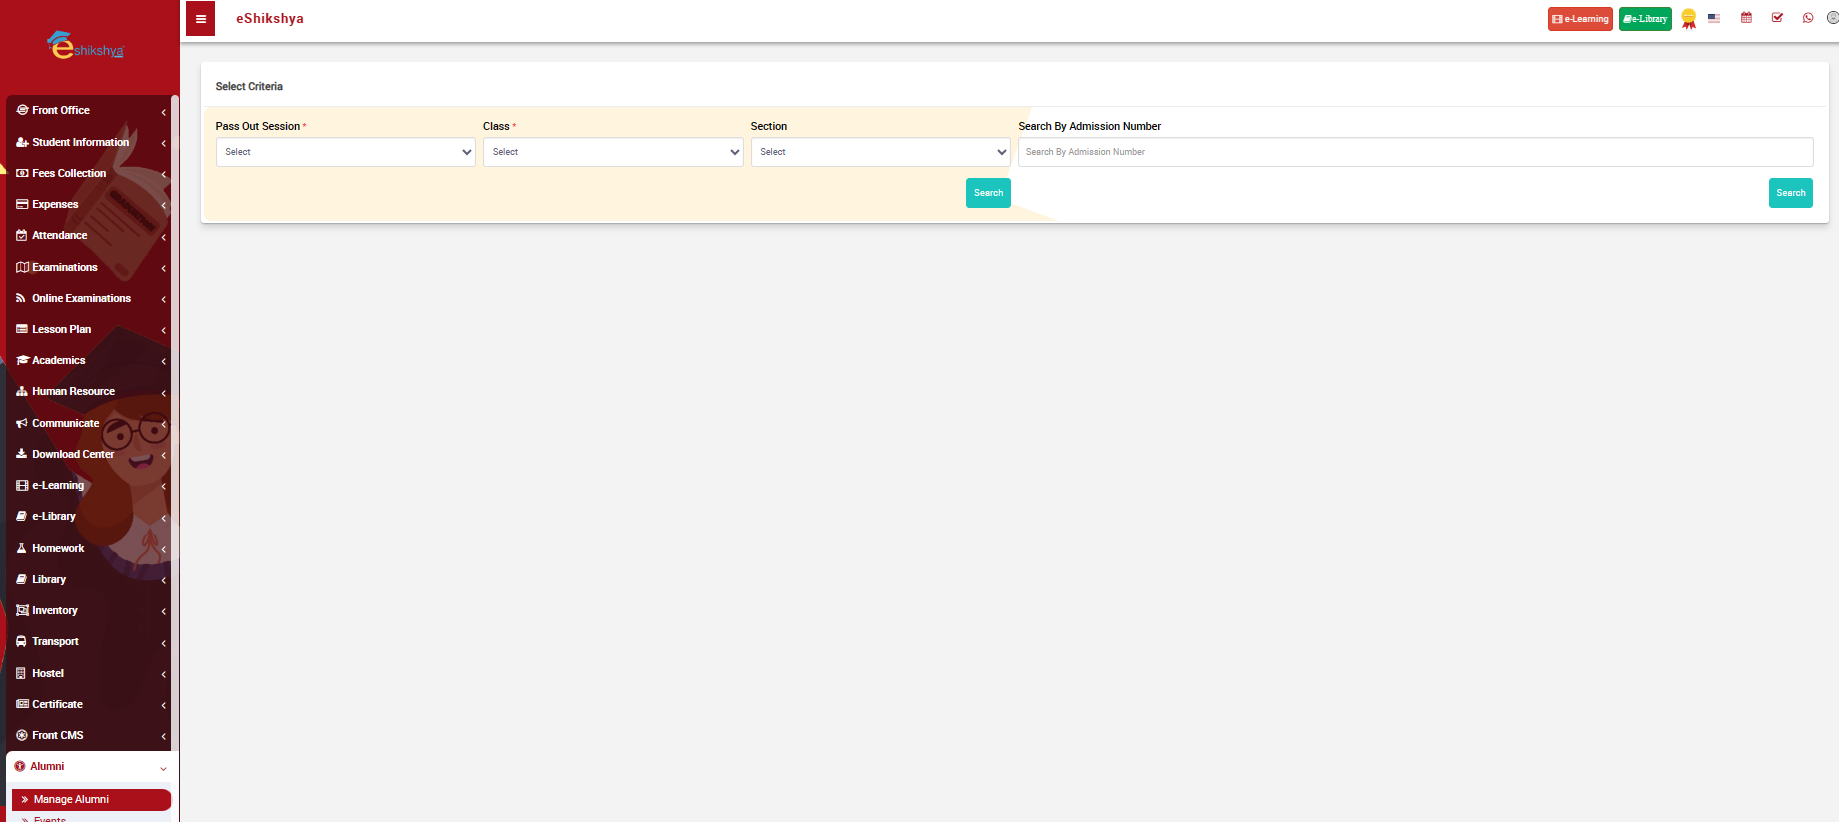Click Search button under admission number field
1839x822 pixels.
(1790, 193)
